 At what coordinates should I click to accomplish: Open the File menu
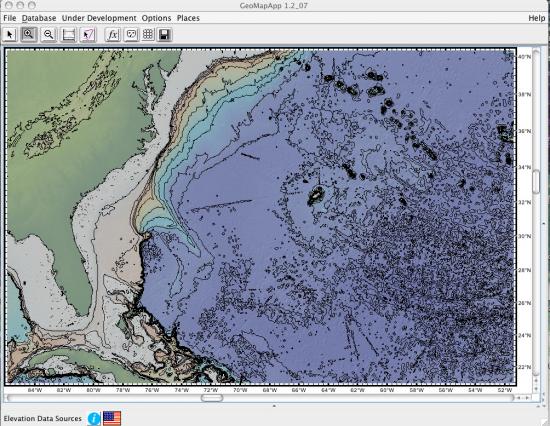coord(10,18)
